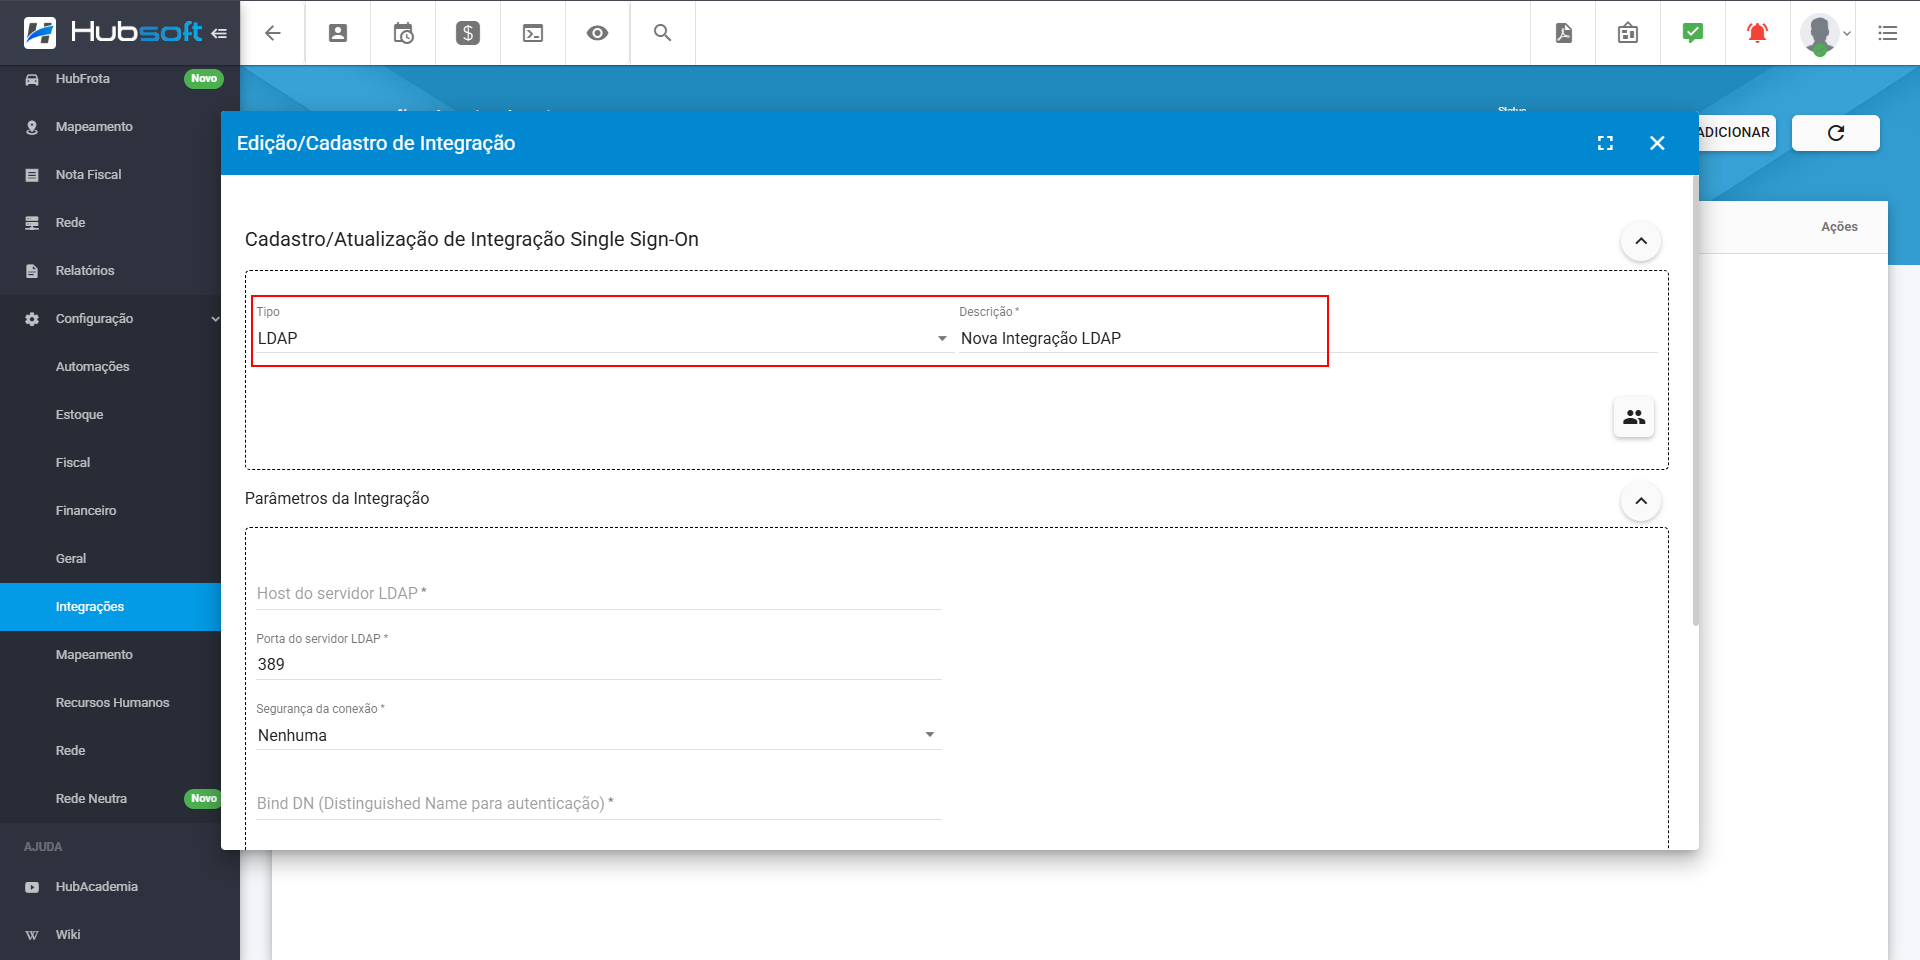Open the dollar sign financial icon
The image size is (1920, 960).
468,33
